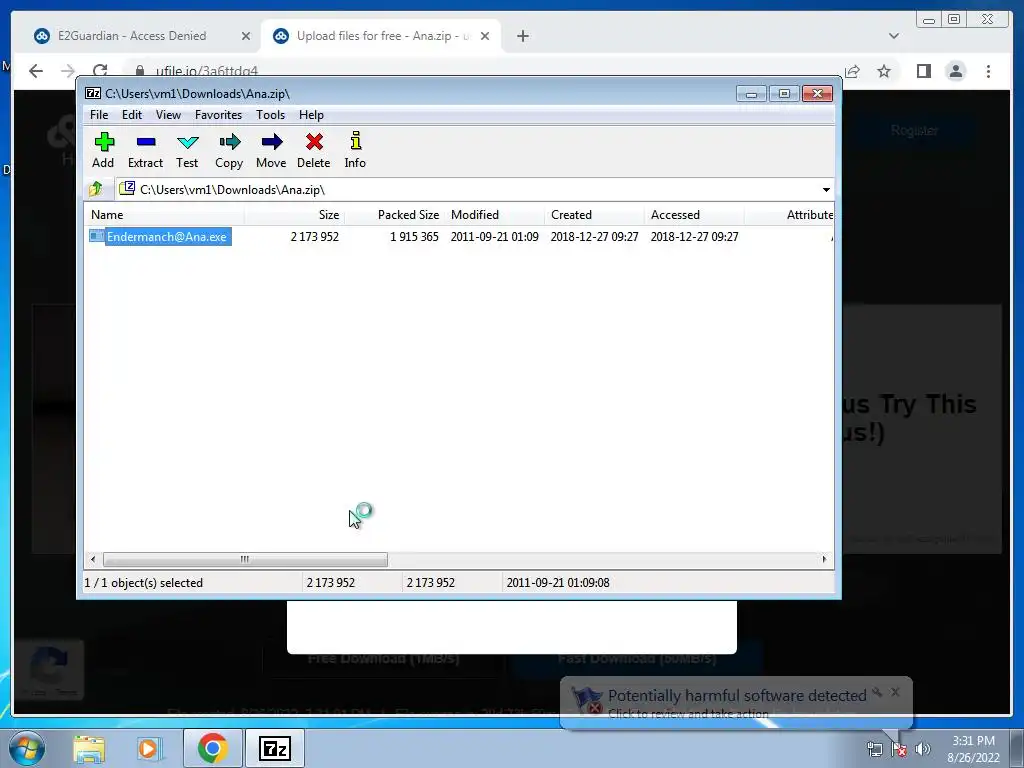The width and height of the screenshot is (1024, 768).
Task: Click the 1 915 365 packed size cell
Action: tap(414, 236)
